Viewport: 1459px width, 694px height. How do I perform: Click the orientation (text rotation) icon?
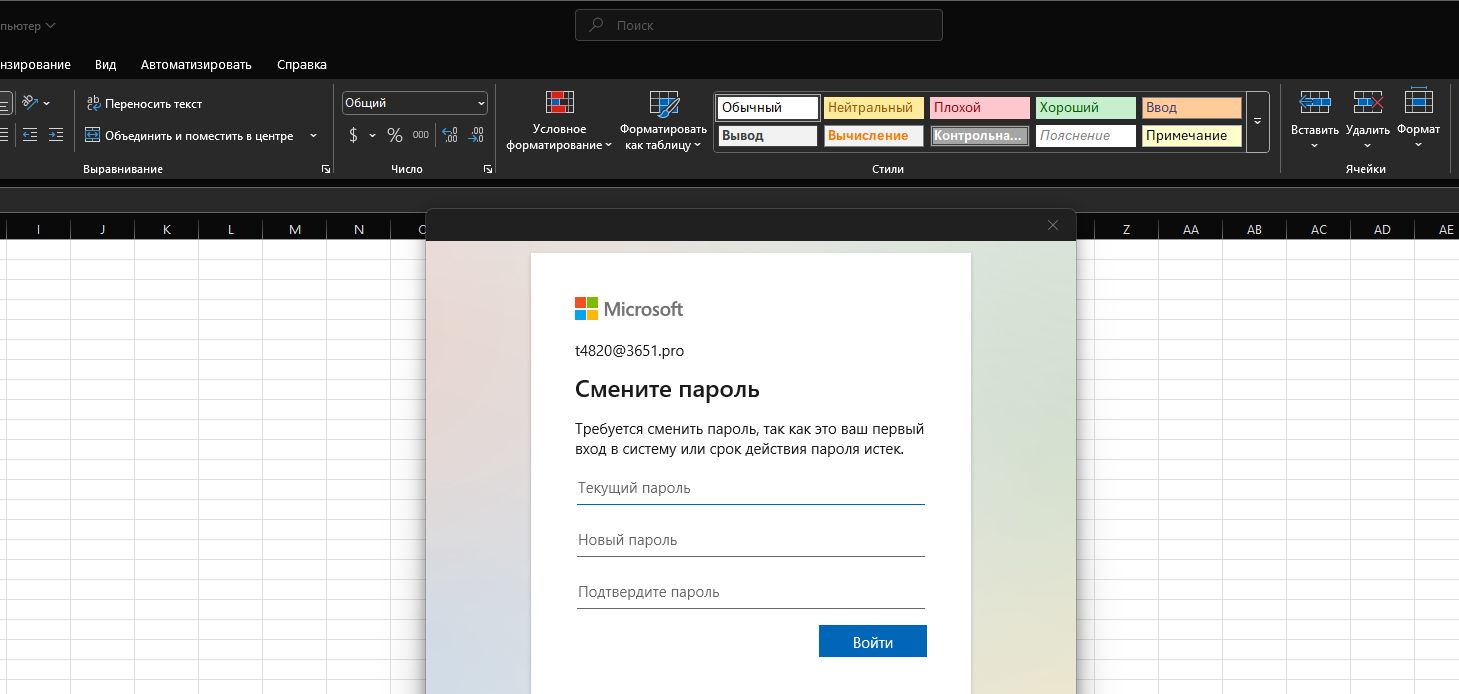coord(30,103)
